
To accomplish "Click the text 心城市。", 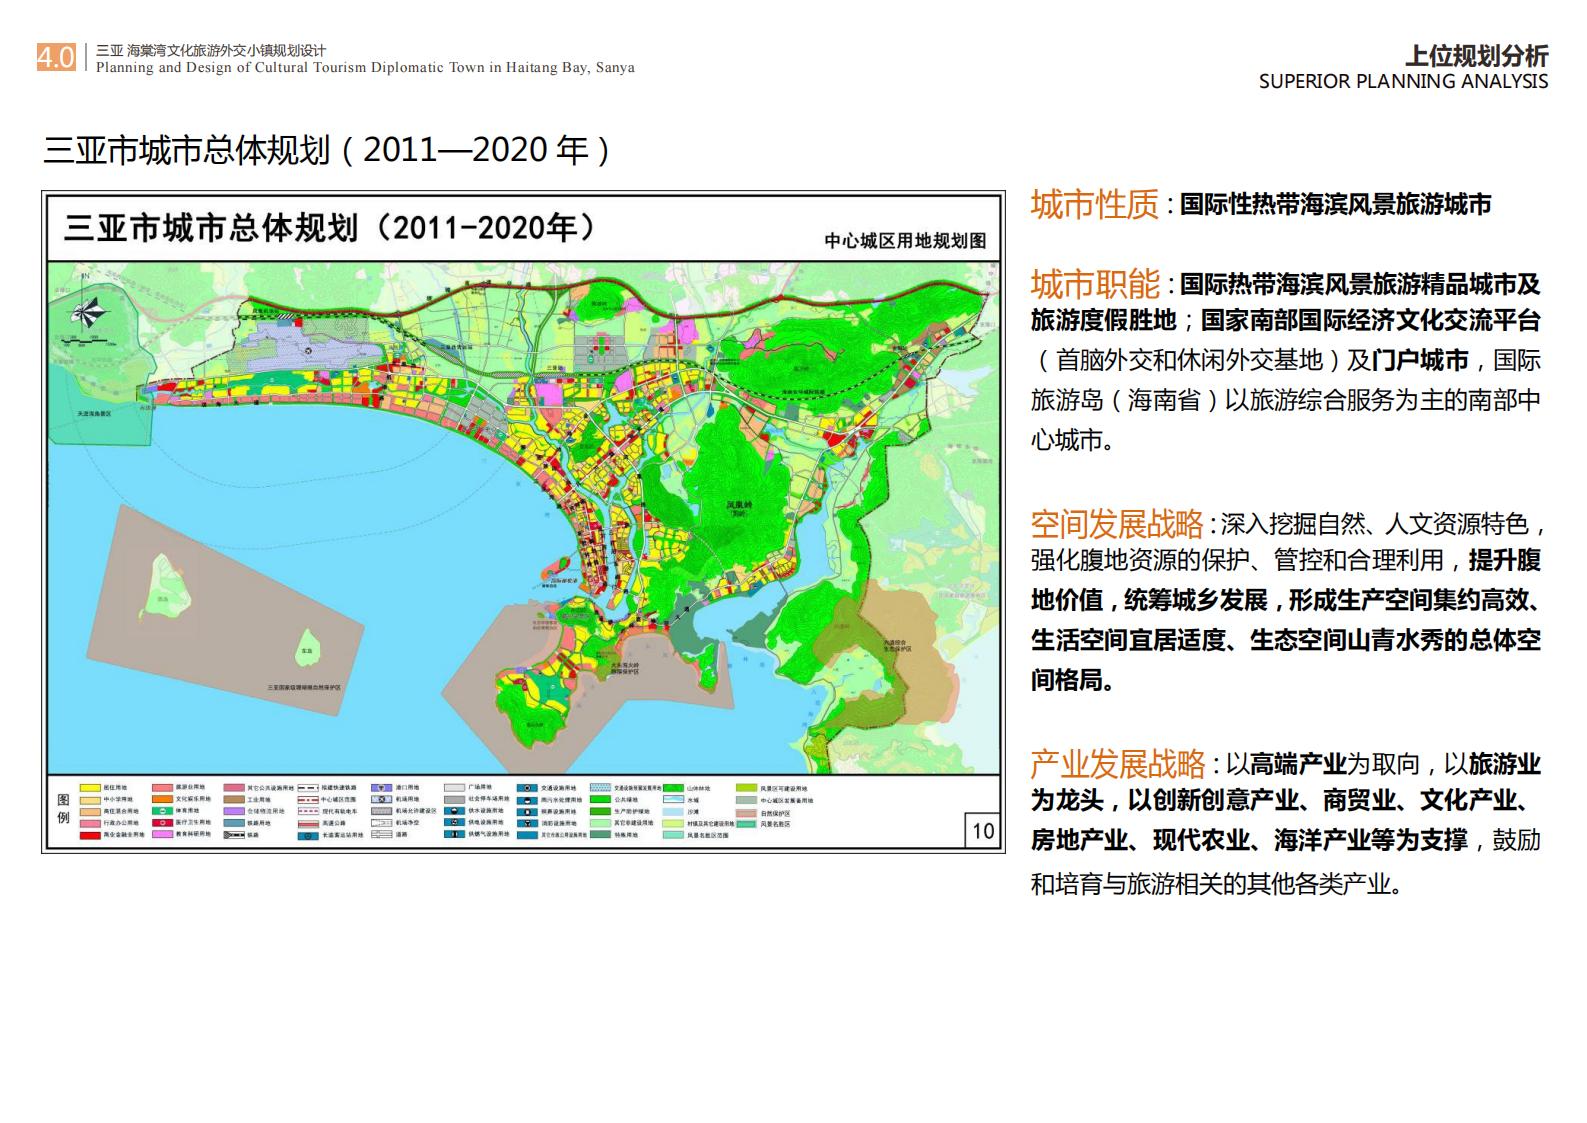I will (x=1073, y=440).
